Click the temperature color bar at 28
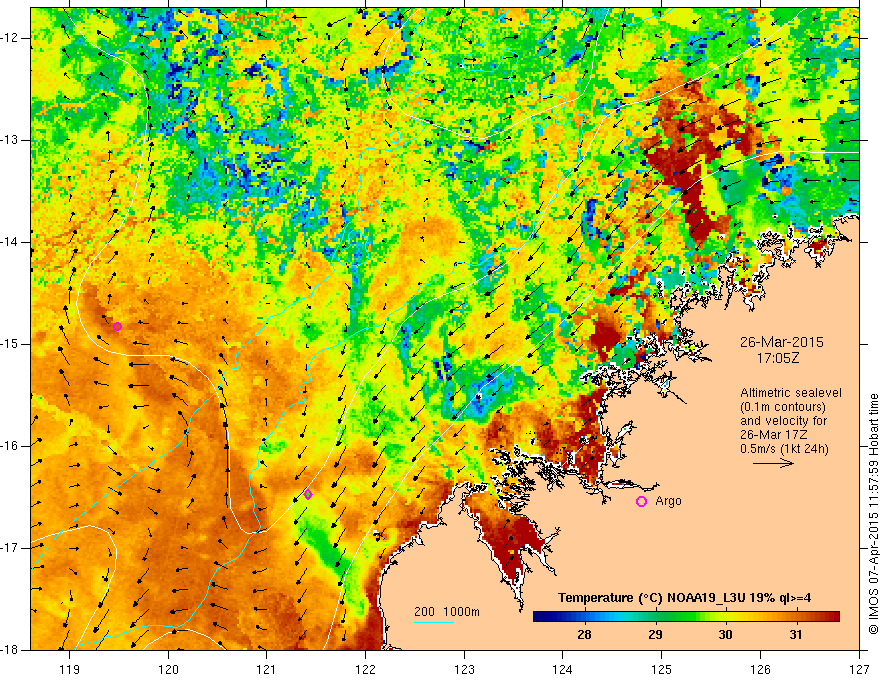 coord(584,617)
